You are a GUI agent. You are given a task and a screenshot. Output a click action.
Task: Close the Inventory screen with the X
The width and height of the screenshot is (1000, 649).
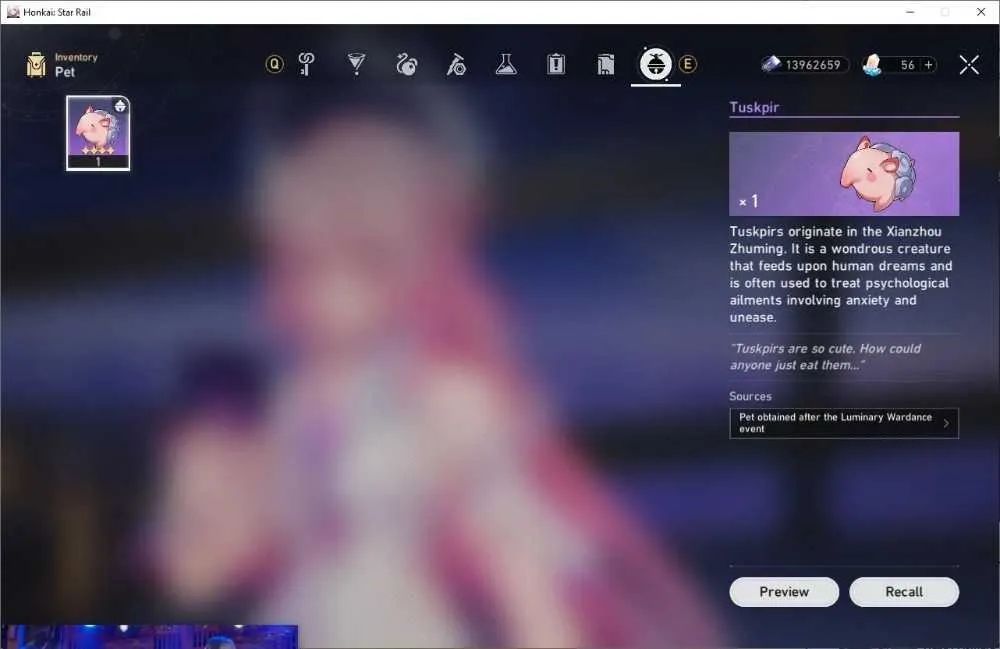(x=969, y=64)
